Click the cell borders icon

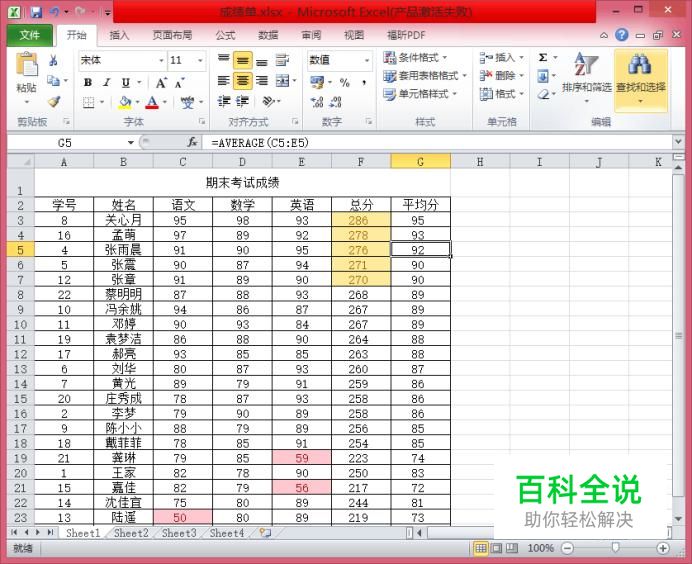[88, 102]
